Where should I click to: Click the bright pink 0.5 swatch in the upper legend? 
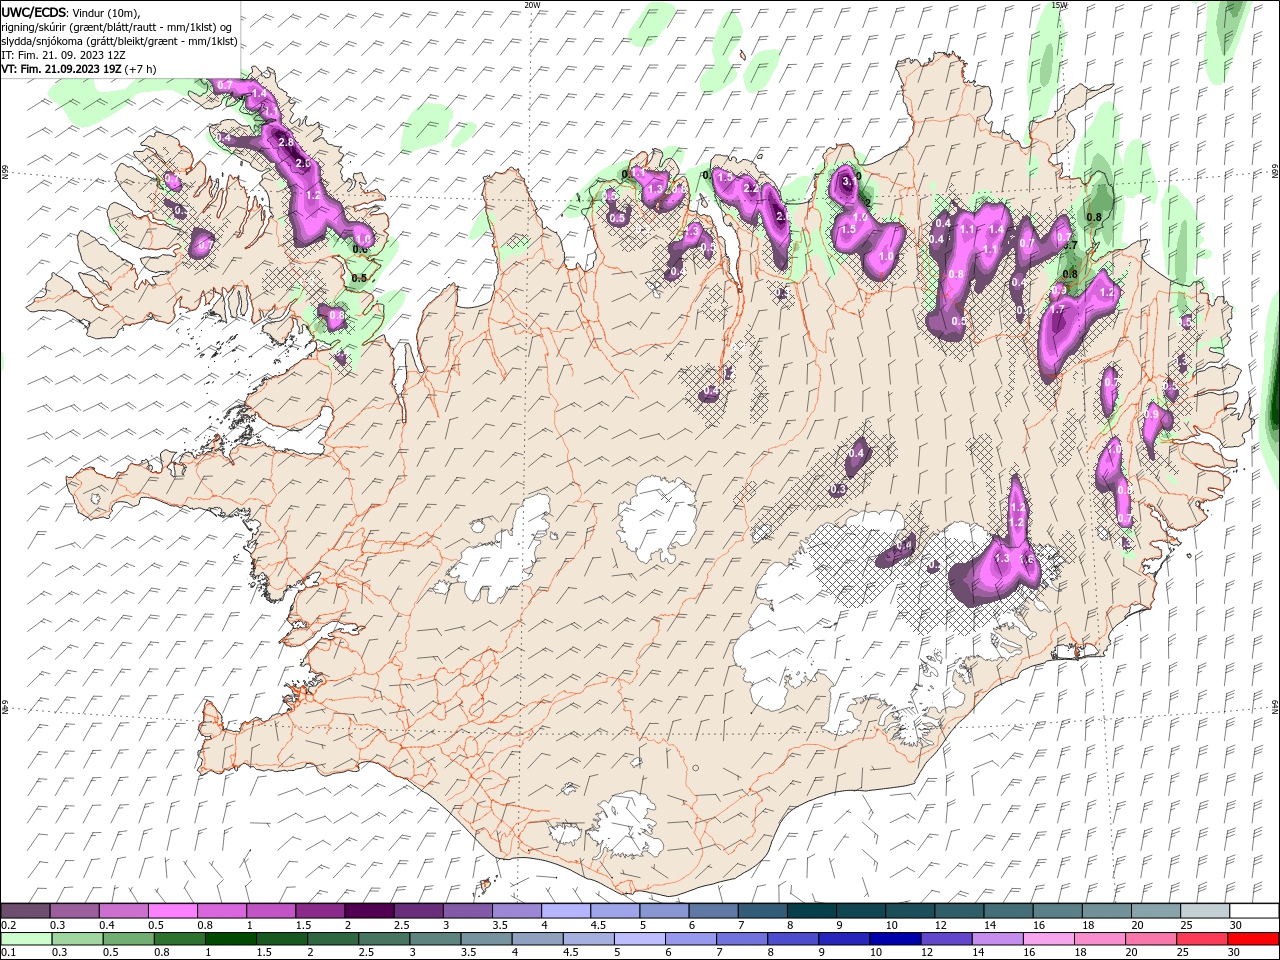point(173,910)
